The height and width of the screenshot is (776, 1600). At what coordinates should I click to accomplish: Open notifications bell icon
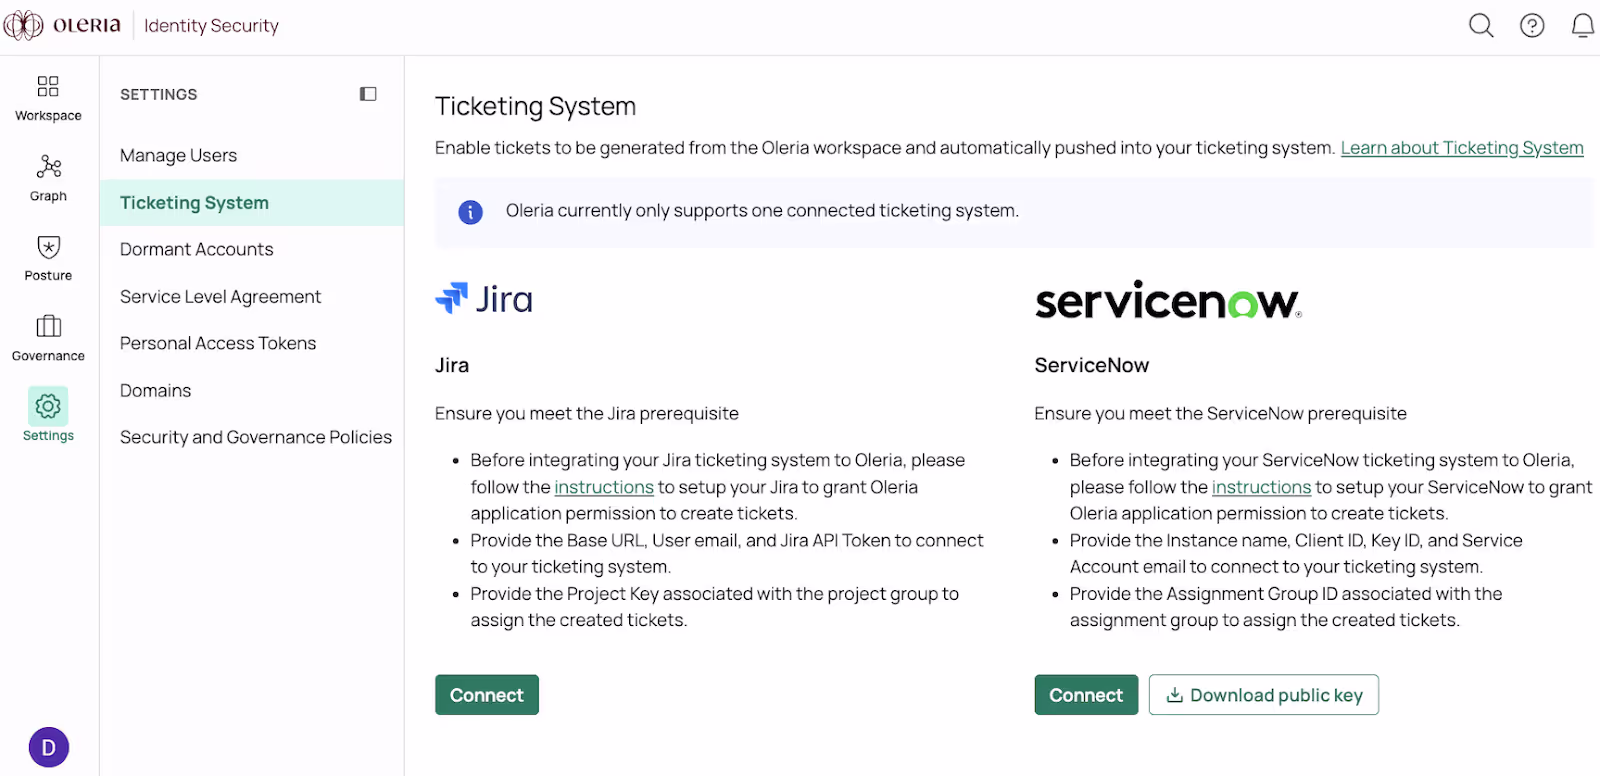pyautogui.click(x=1583, y=25)
